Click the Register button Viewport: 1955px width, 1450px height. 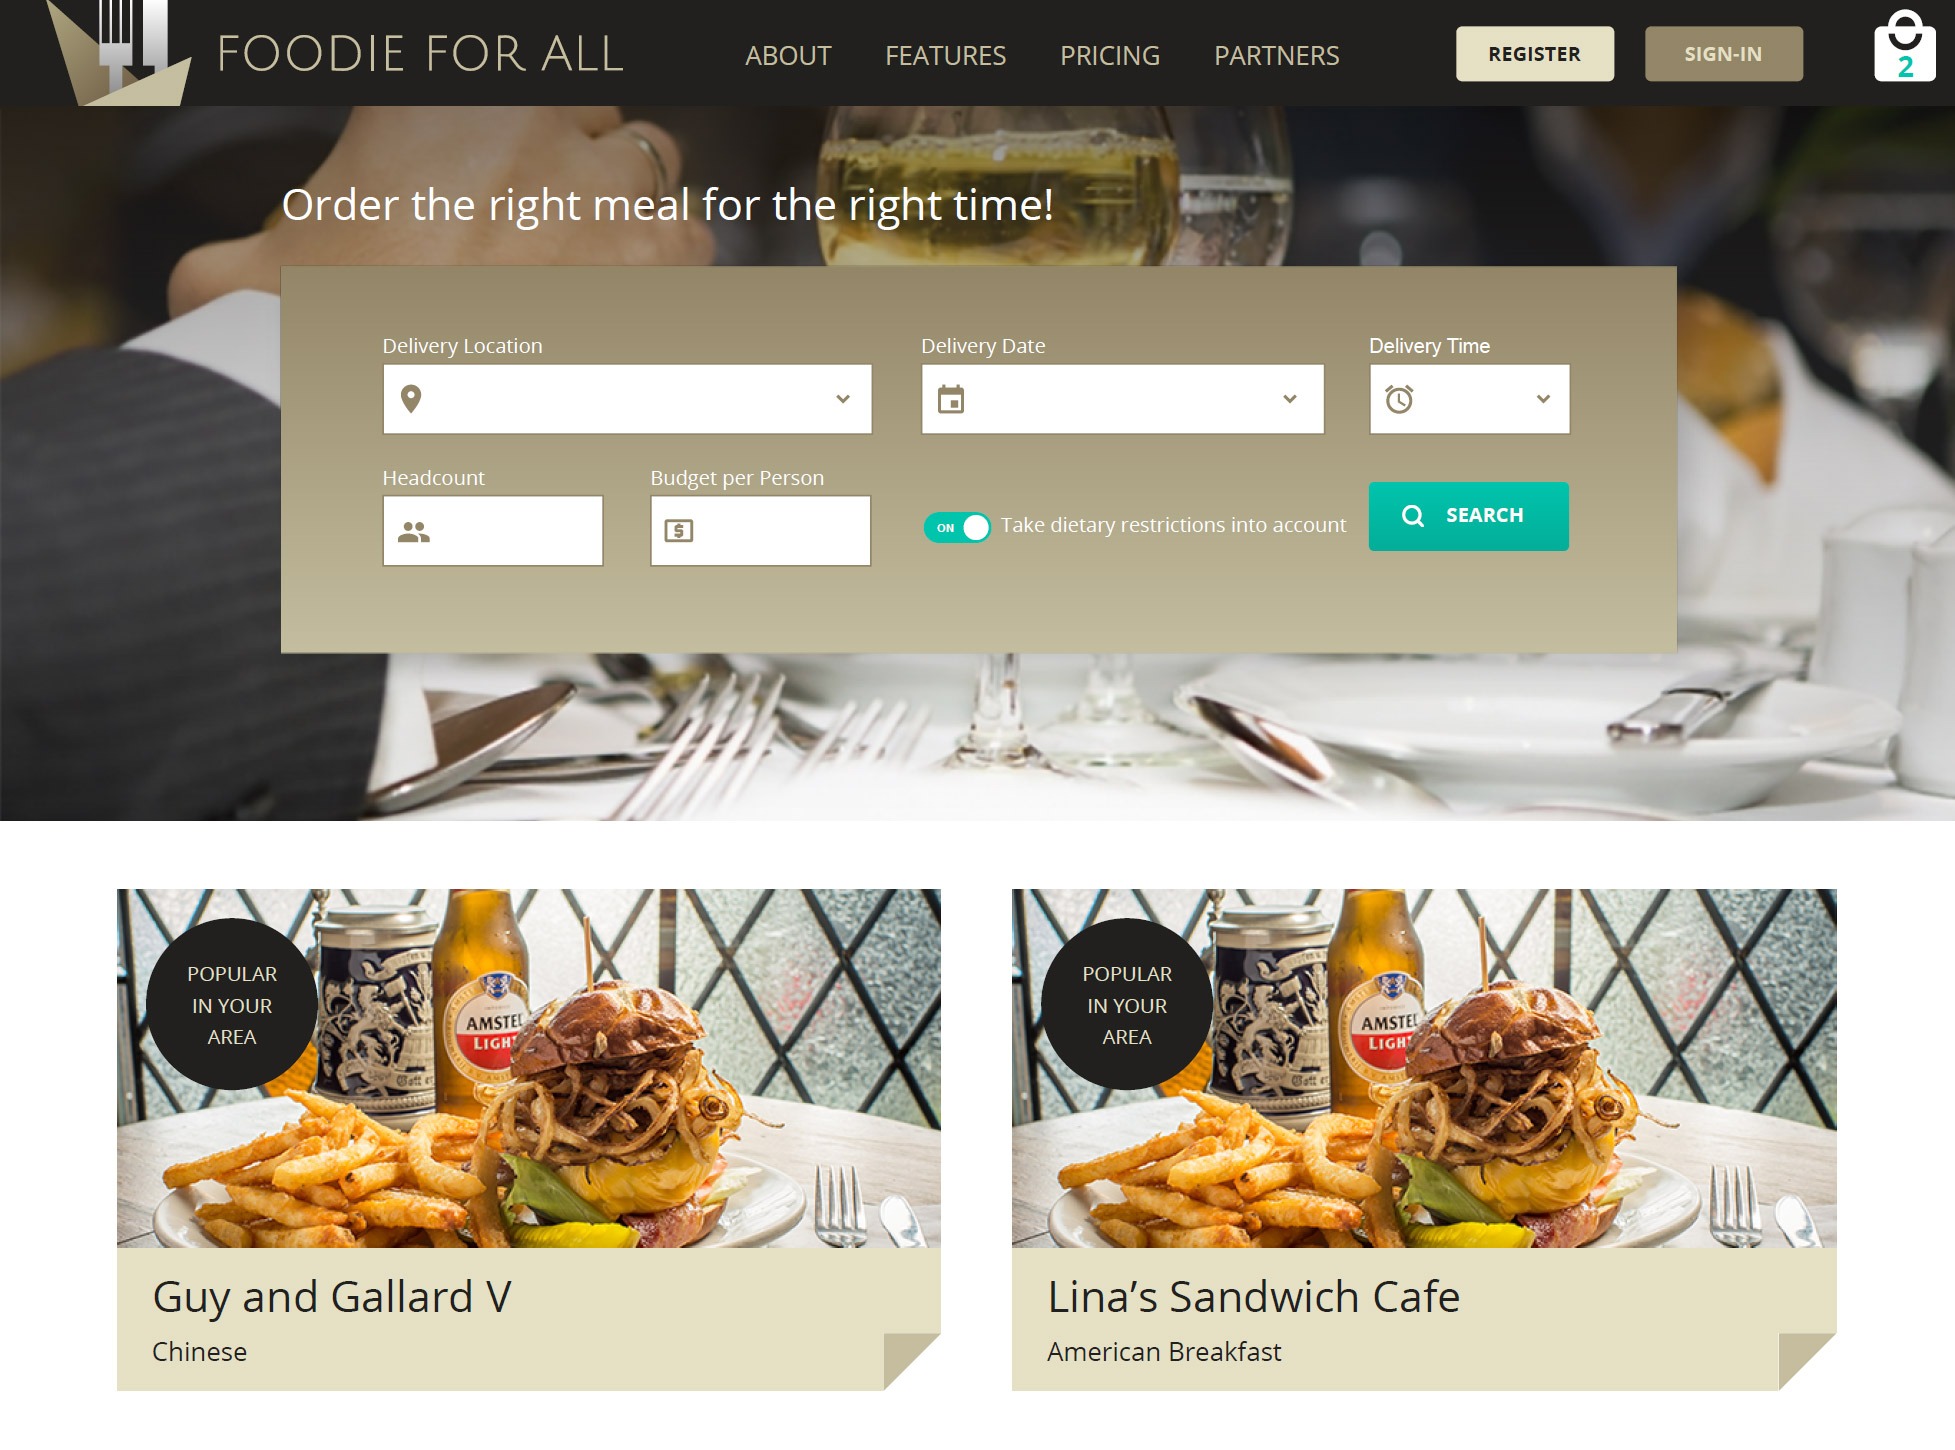click(x=1534, y=54)
